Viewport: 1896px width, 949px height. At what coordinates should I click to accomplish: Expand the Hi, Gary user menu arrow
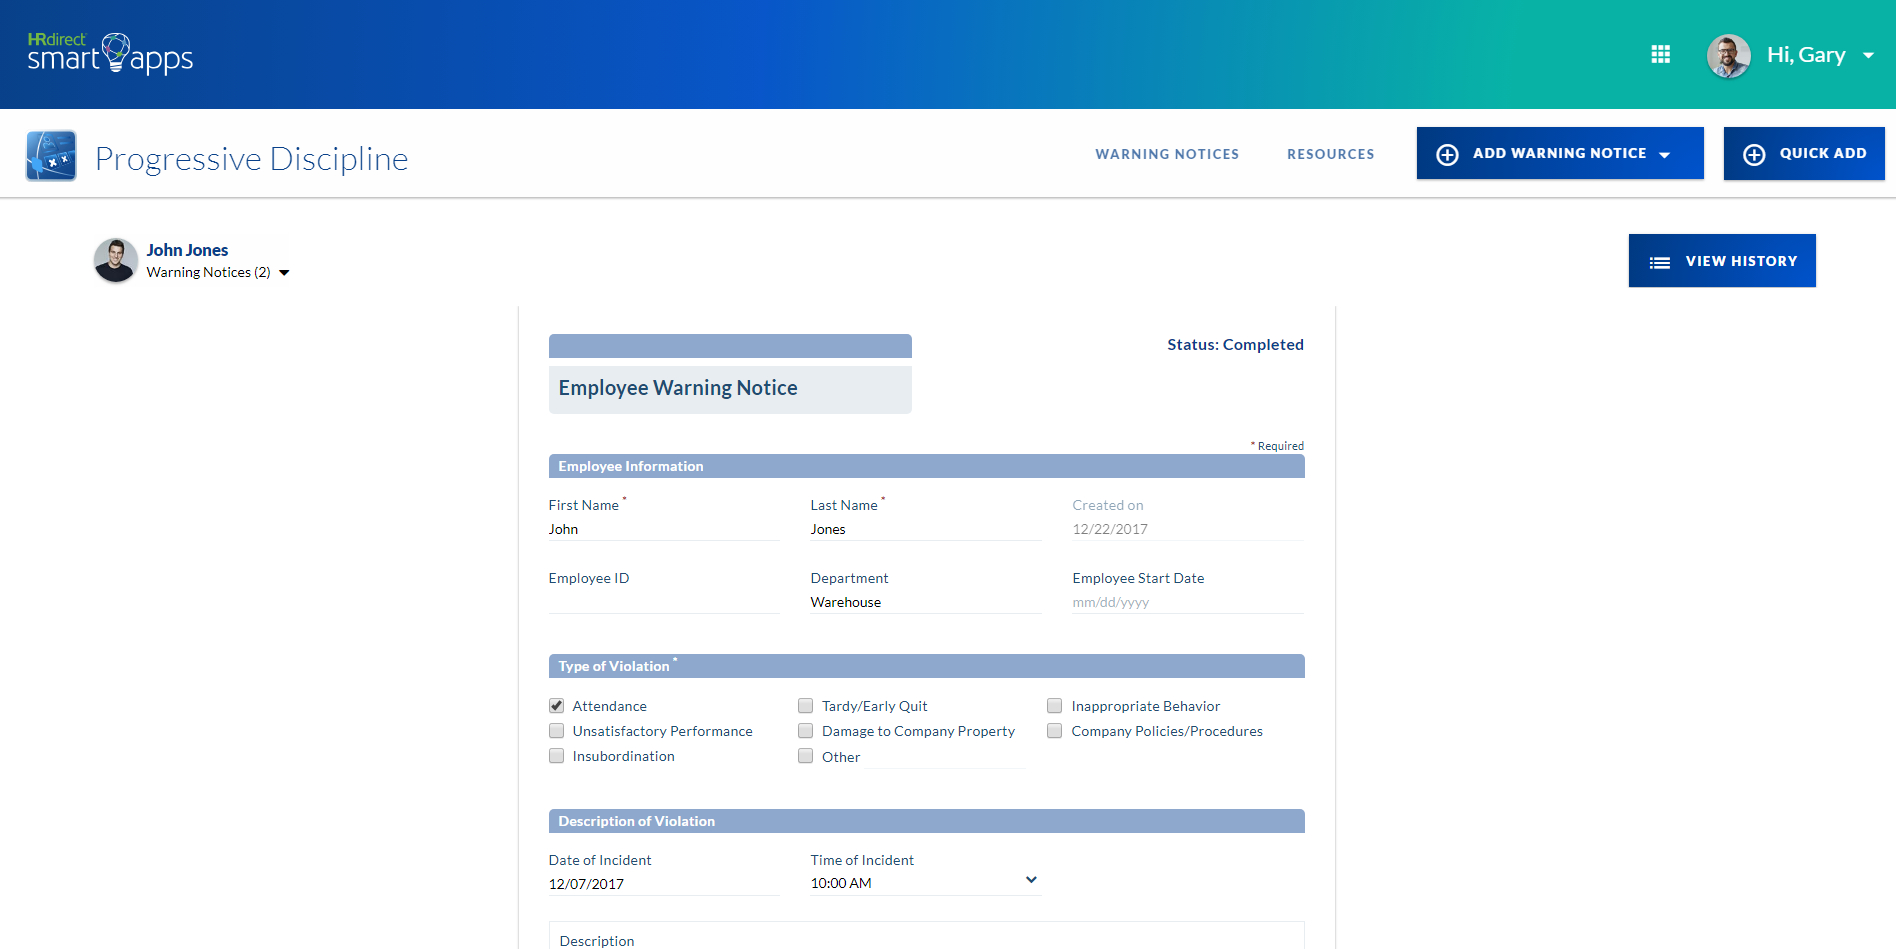1868,55
